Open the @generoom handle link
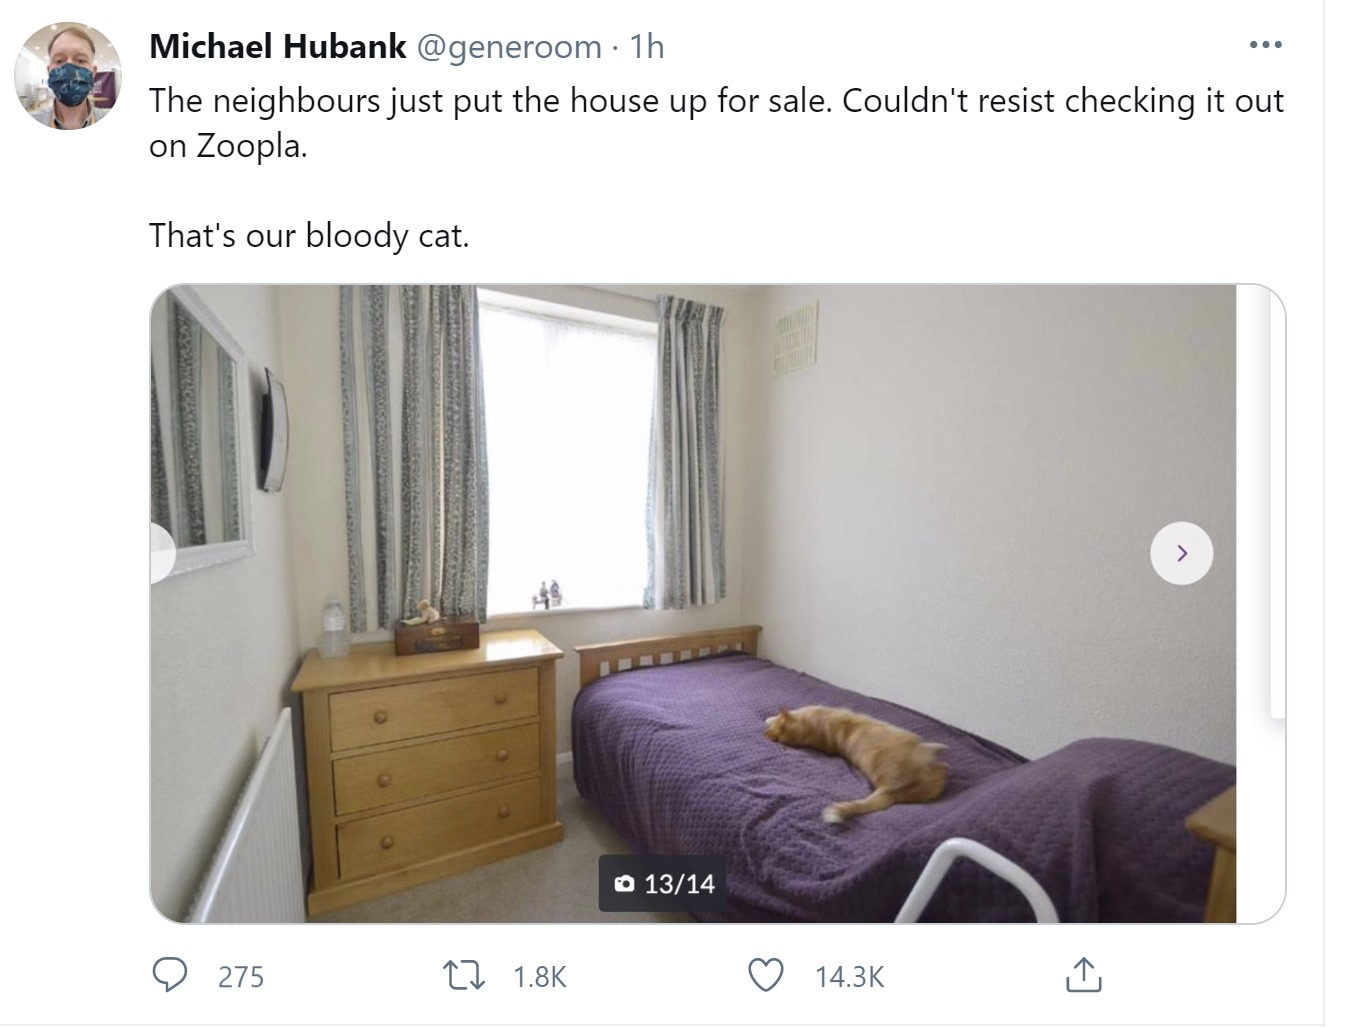1360x1027 pixels. 509,47
